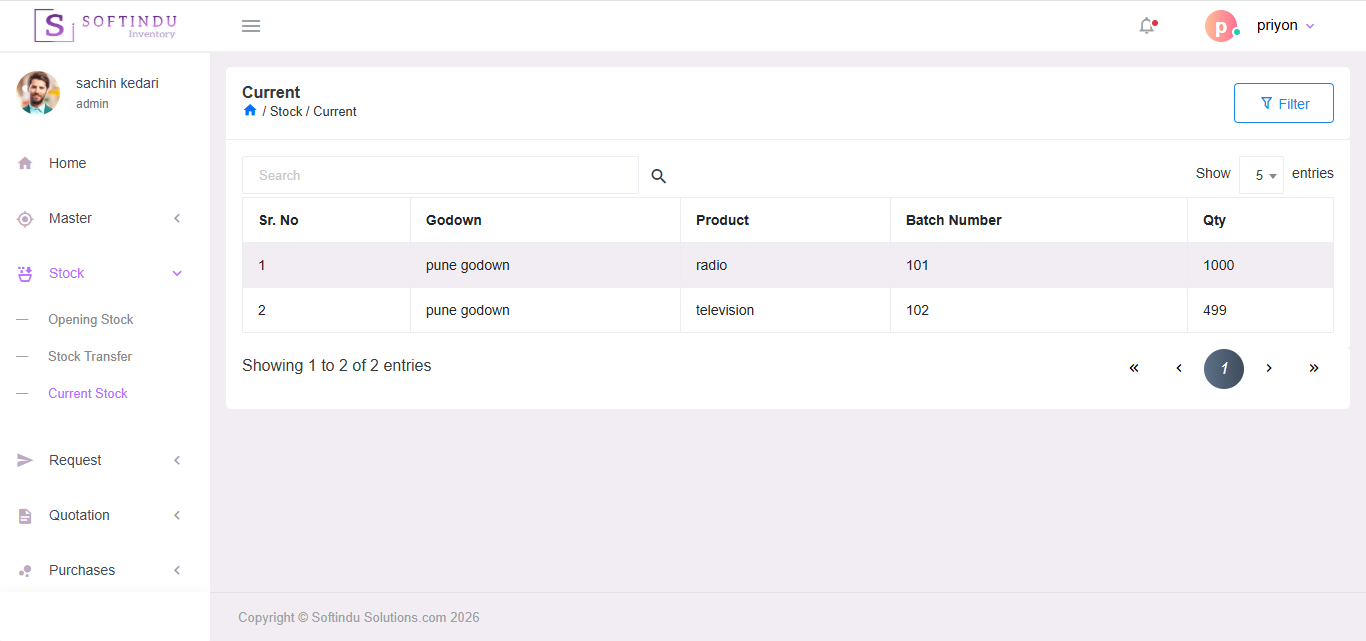
Task: Click the home breadcrumb icon
Action: coord(249,110)
